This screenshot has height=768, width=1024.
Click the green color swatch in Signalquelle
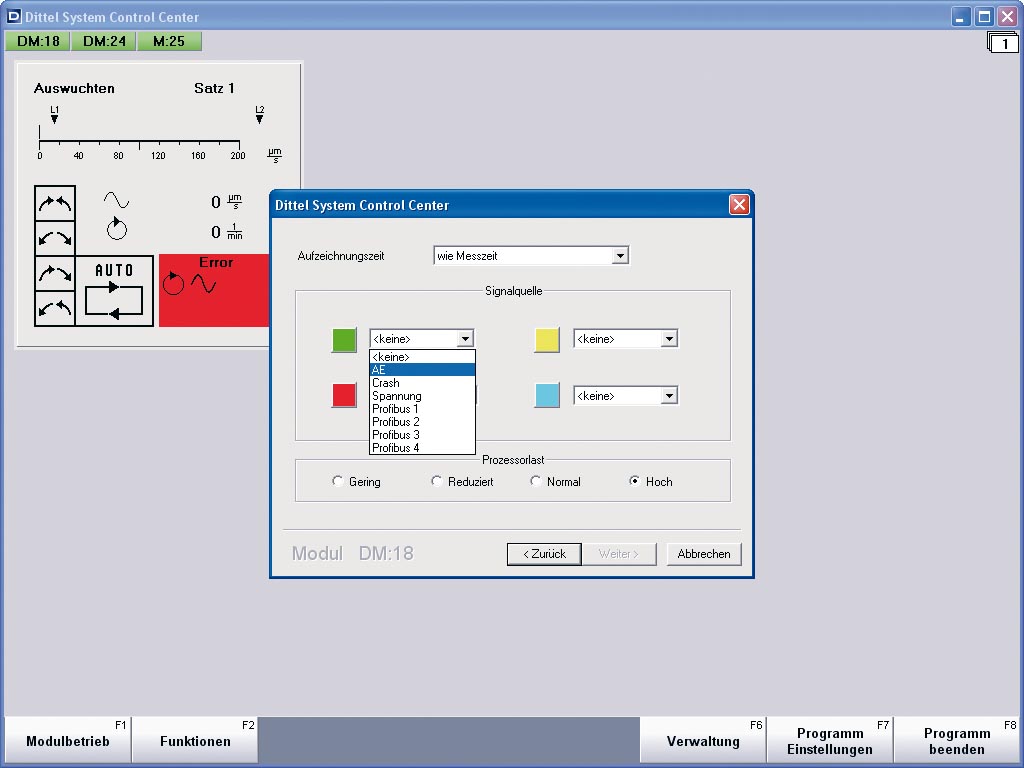[344, 340]
